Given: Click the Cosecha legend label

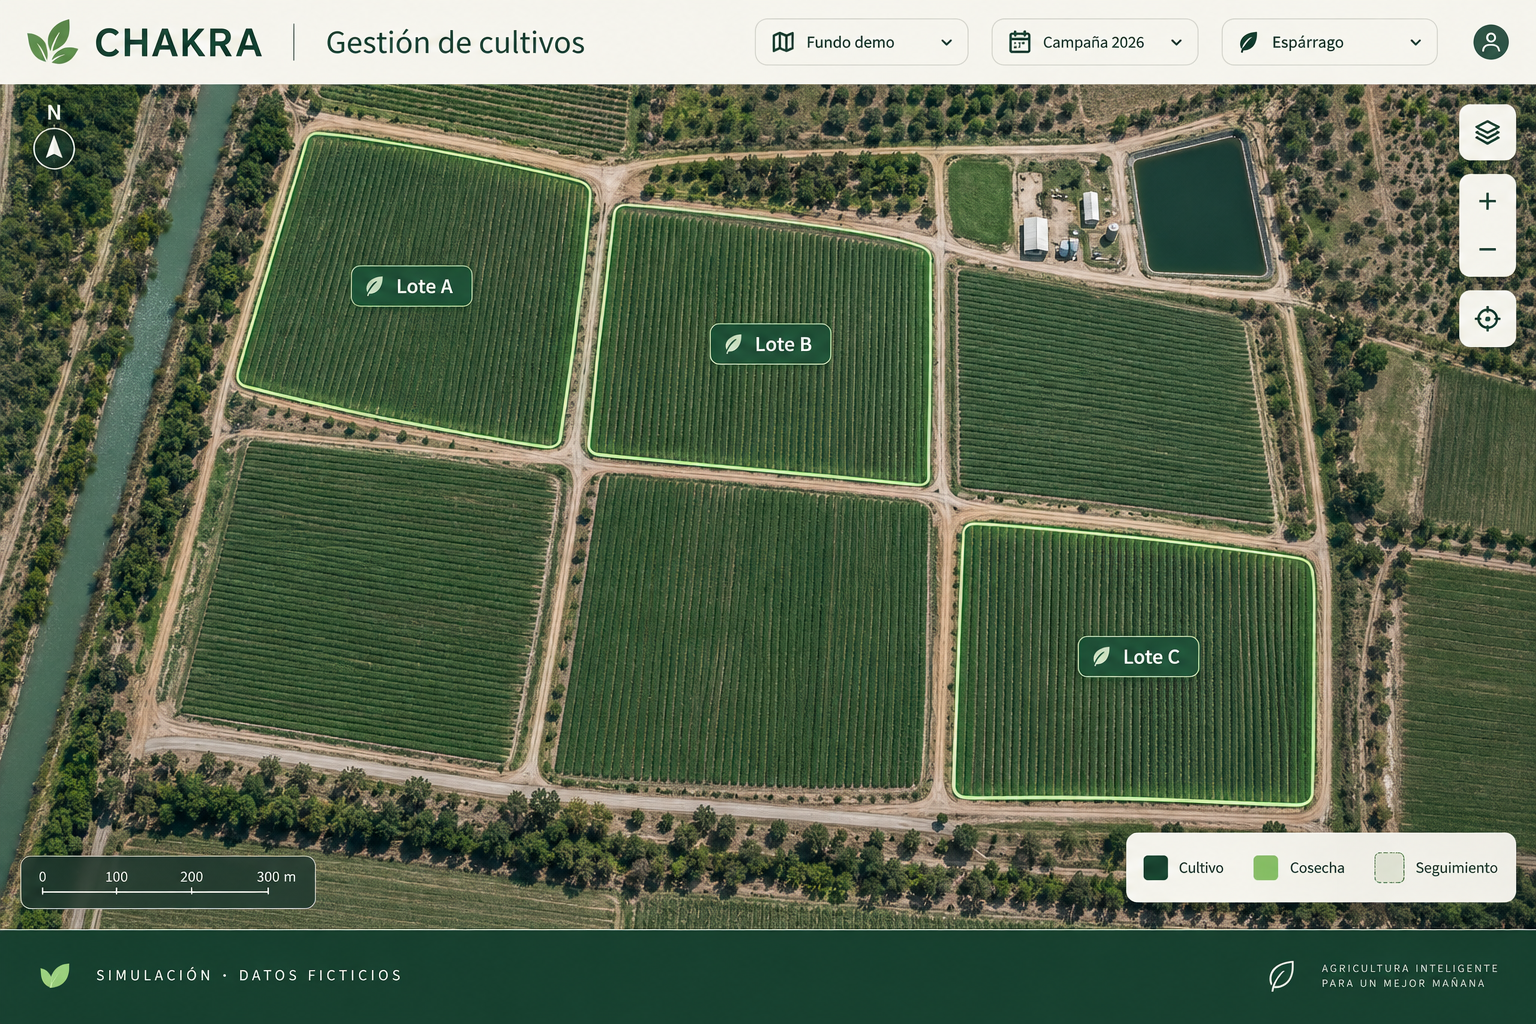Looking at the screenshot, I should click(1317, 868).
